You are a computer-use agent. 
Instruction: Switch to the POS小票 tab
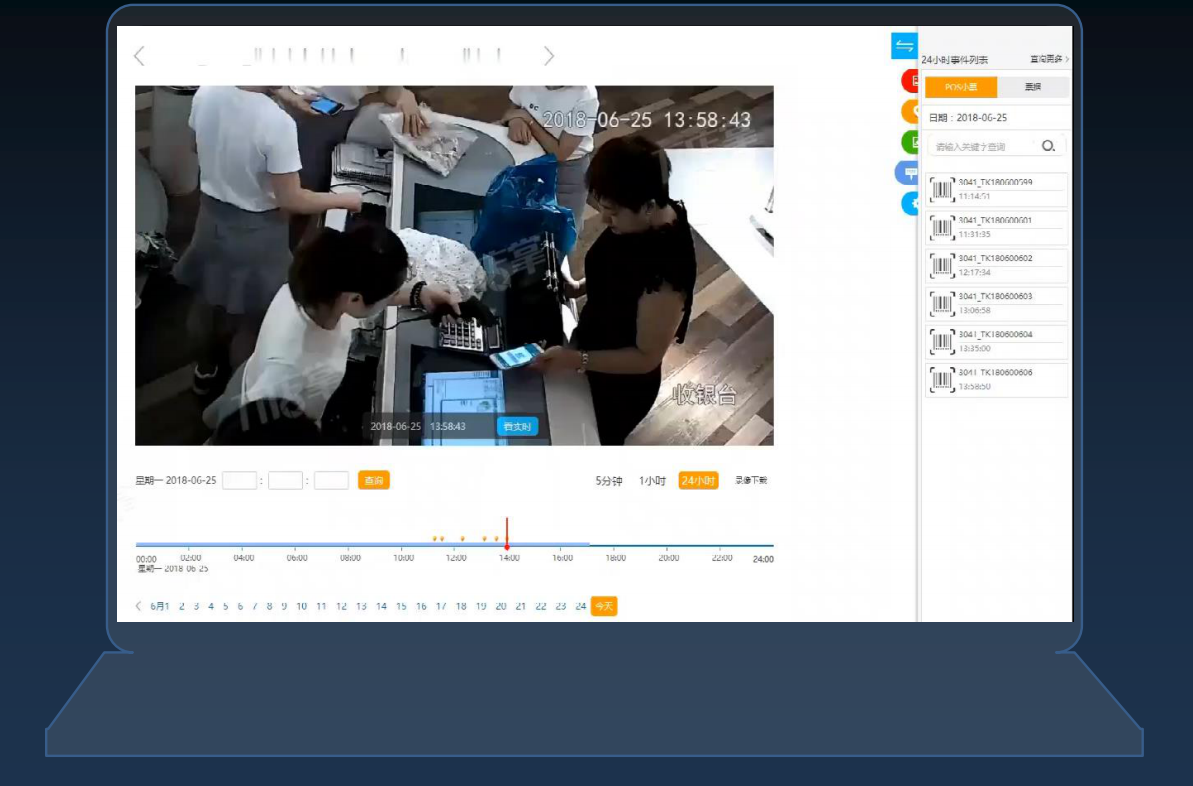click(x=960, y=87)
